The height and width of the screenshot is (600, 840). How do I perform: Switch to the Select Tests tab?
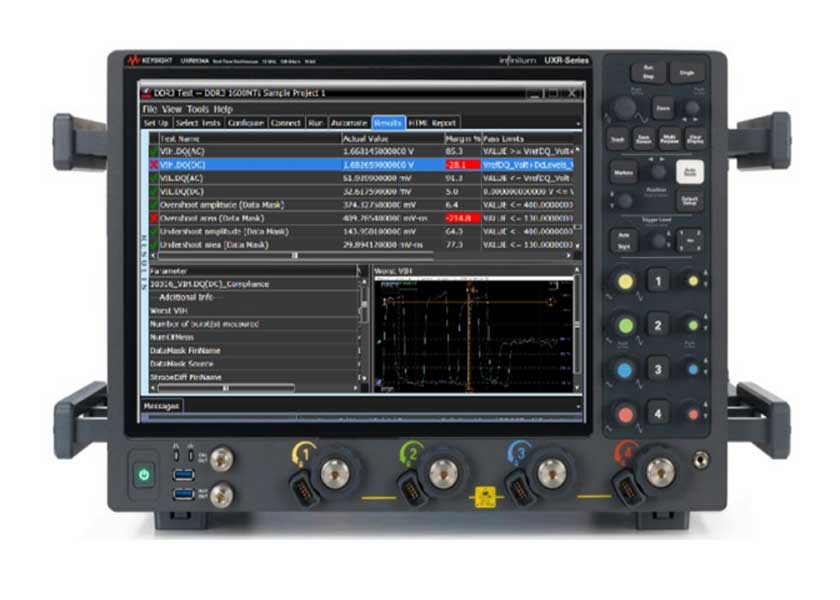198,123
